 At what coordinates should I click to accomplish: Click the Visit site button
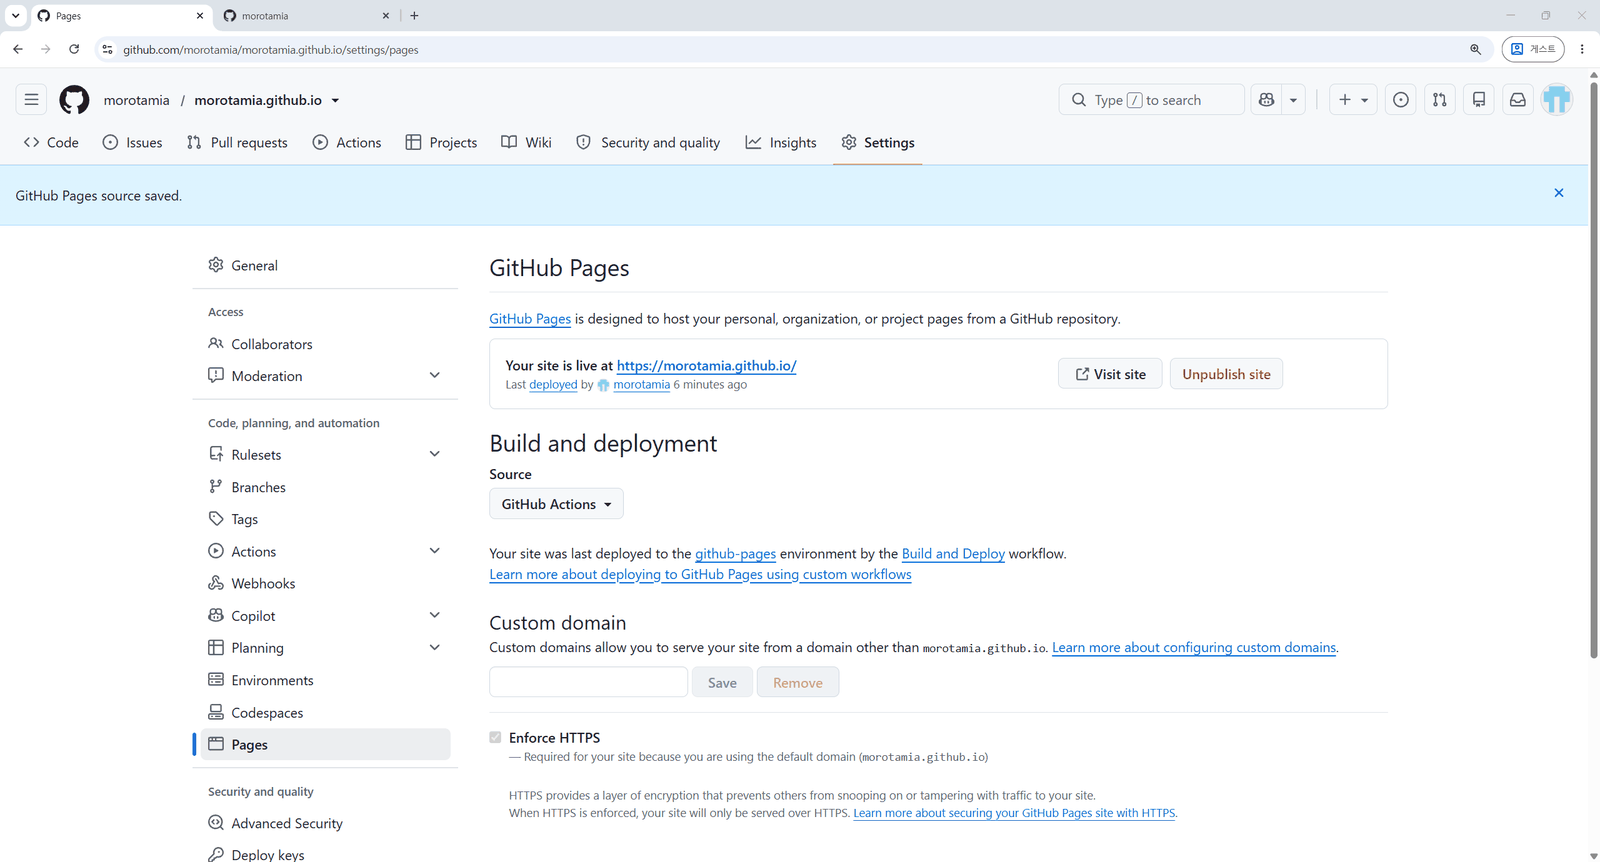(x=1110, y=374)
